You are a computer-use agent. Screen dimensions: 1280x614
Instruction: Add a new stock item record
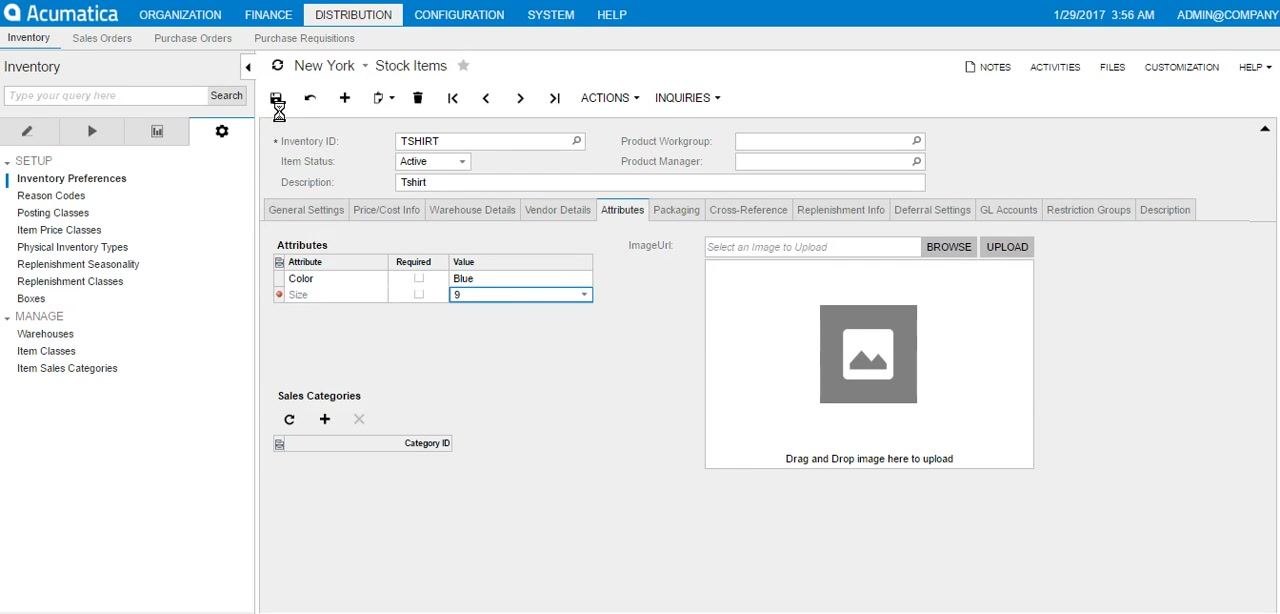345,98
